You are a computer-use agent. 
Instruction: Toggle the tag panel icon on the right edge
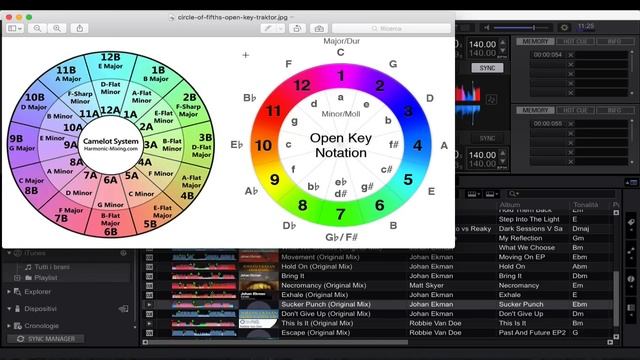631,222
